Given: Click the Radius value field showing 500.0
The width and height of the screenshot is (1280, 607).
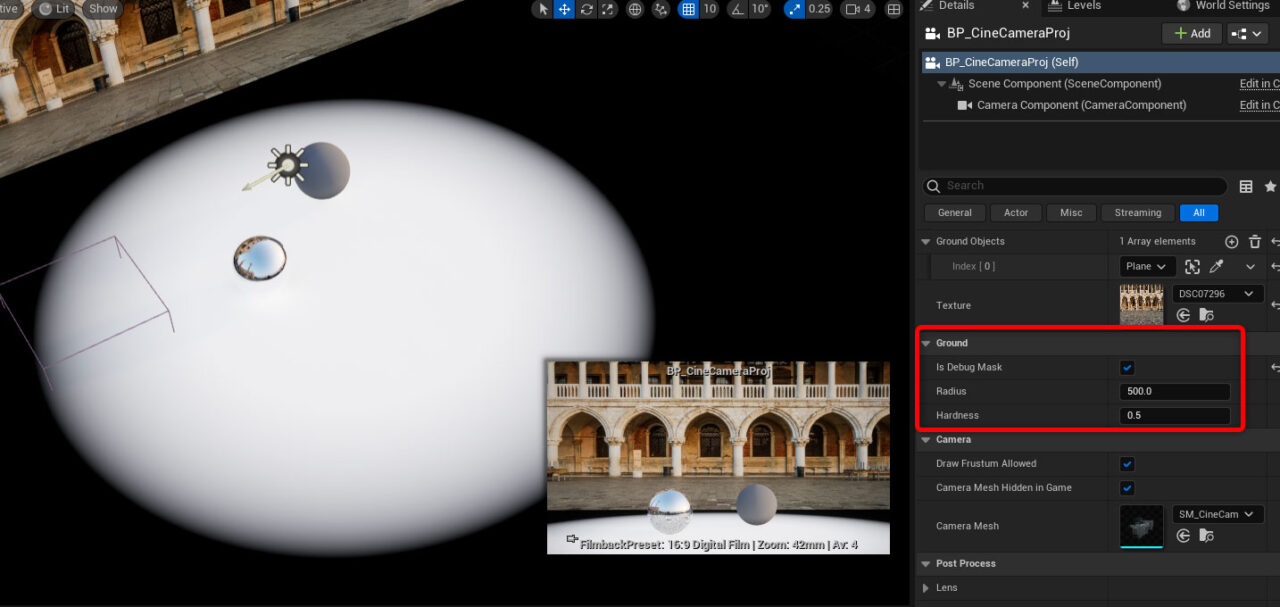Looking at the screenshot, I should (1174, 391).
